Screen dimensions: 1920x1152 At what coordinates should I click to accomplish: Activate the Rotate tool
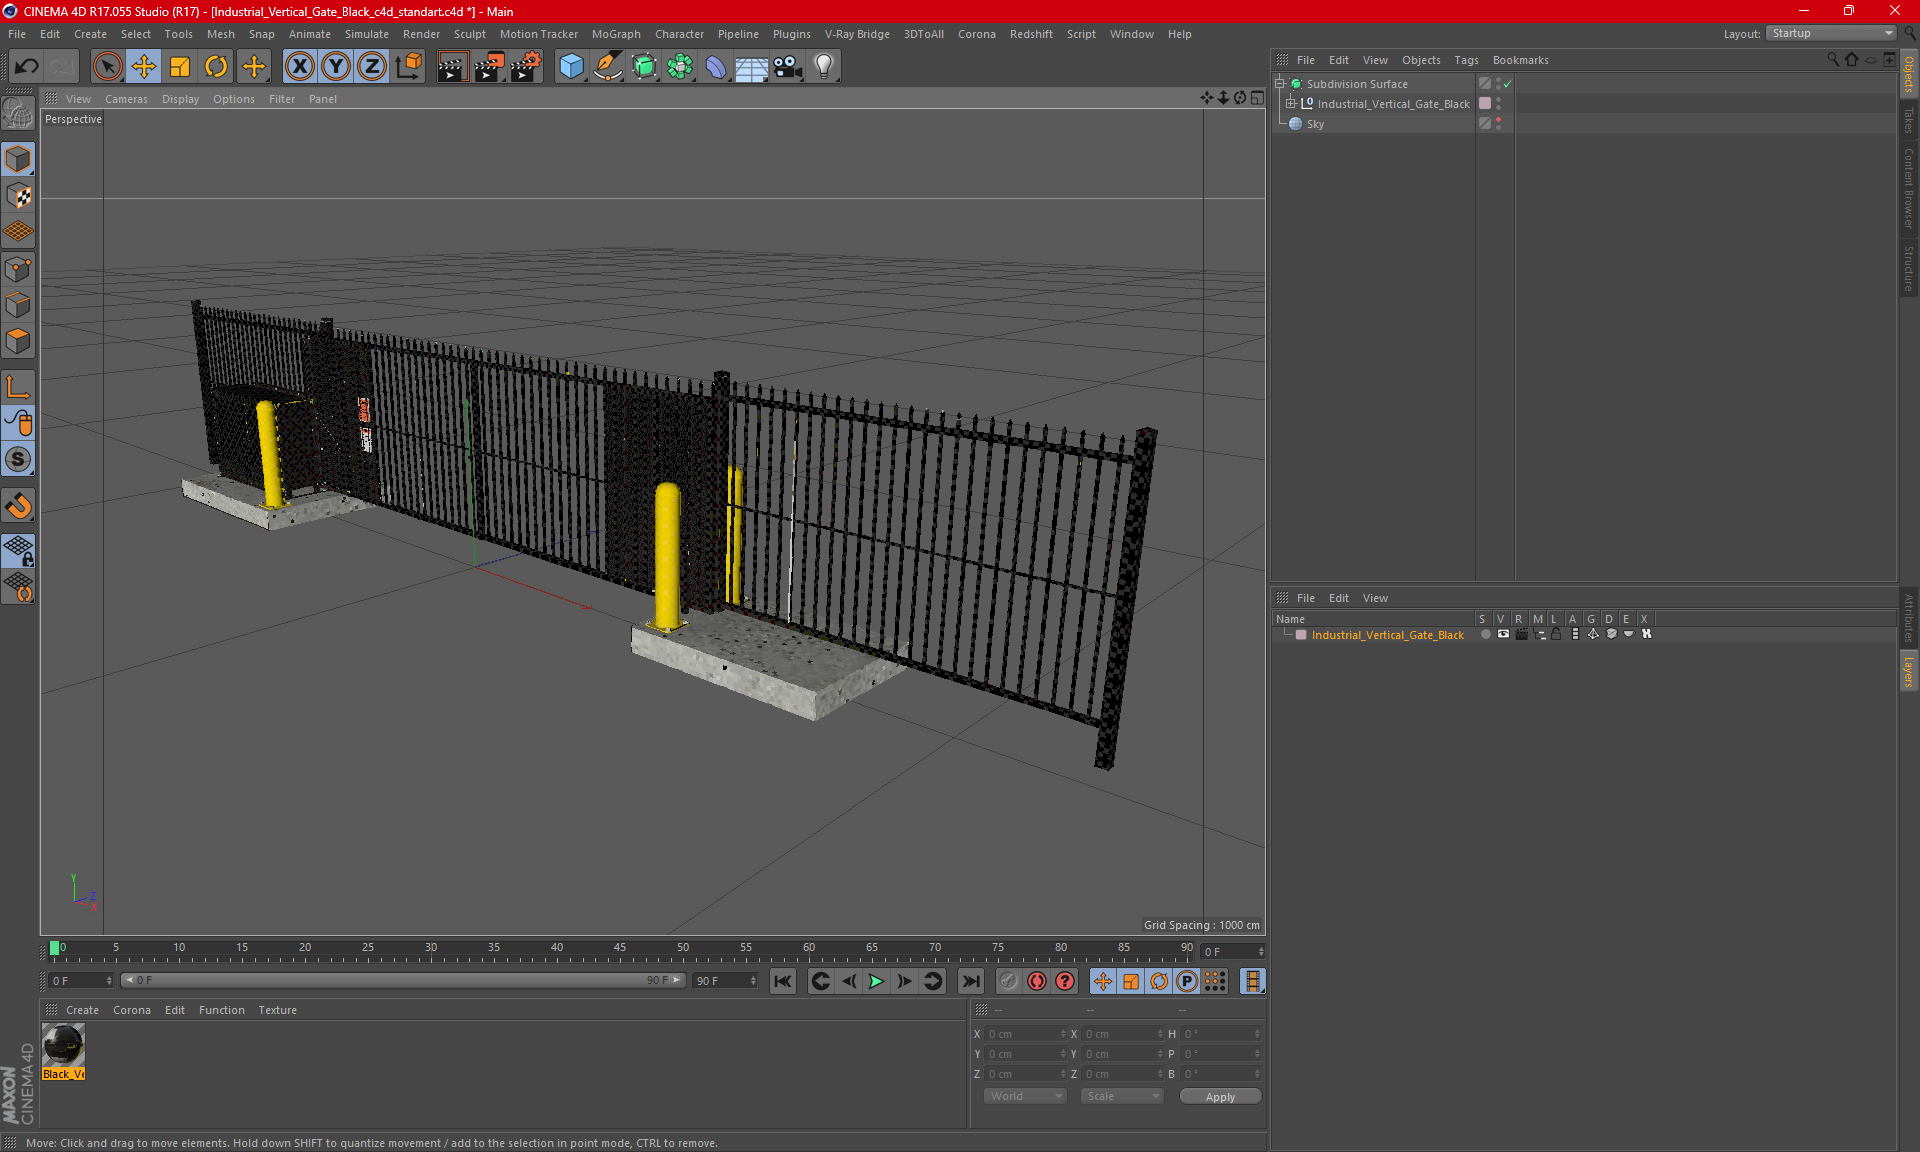pos(216,66)
